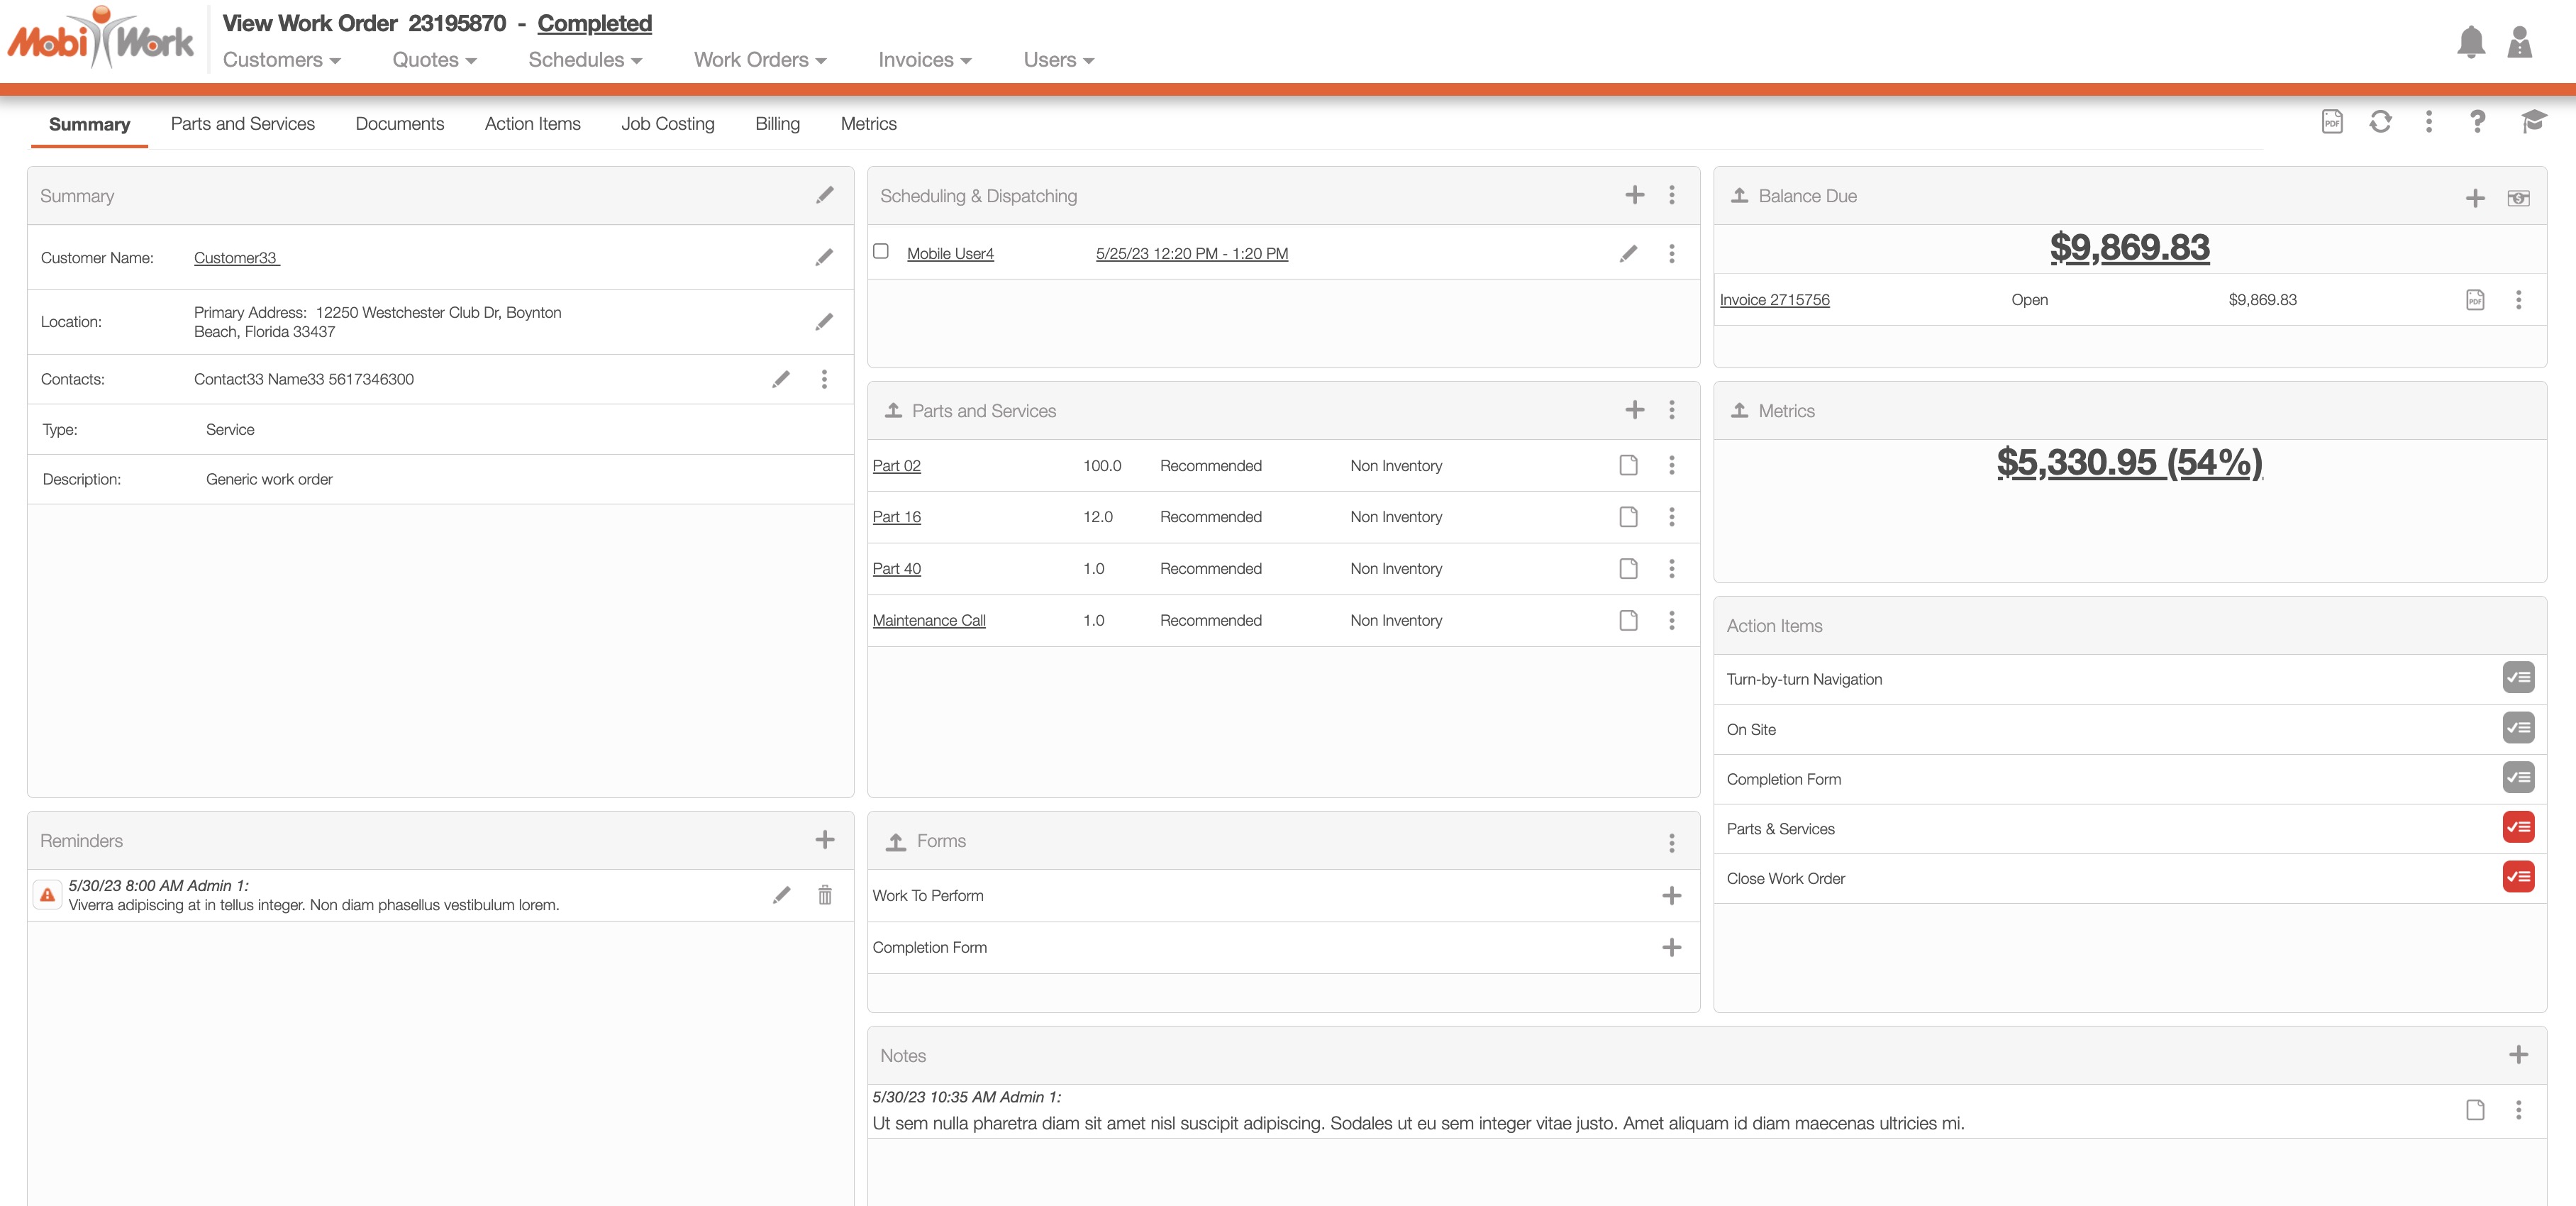The image size is (2576, 1206).
Task: Switch to the Job Costing tab
Action: coord(667,124)
